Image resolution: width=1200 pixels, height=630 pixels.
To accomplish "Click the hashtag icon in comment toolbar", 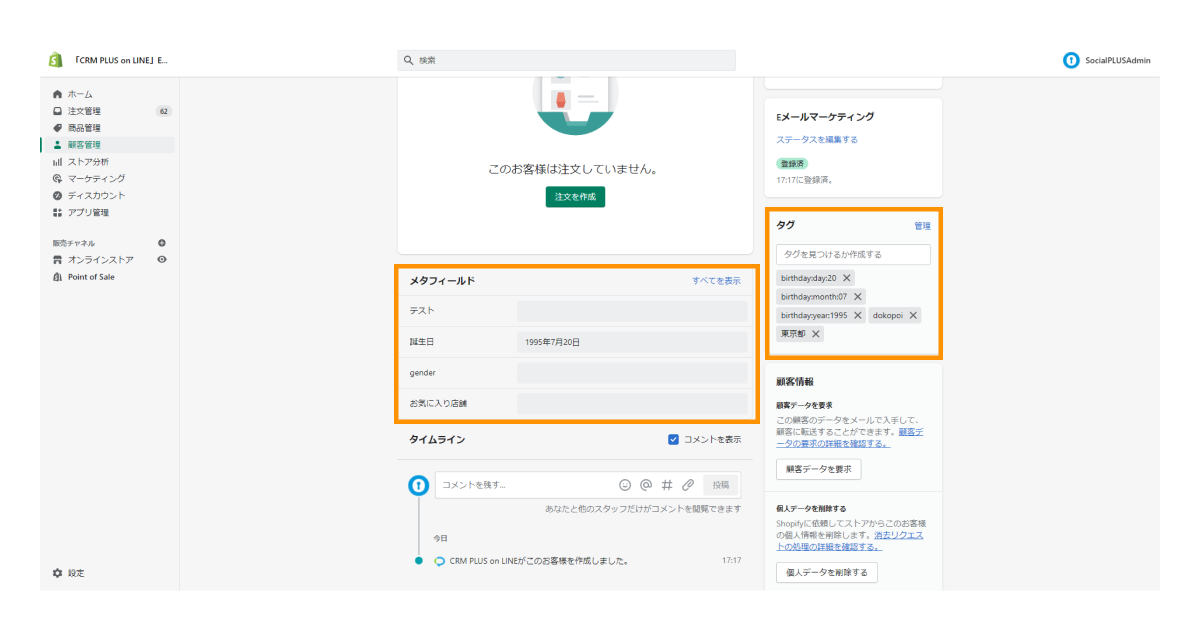I will [666, 485].
